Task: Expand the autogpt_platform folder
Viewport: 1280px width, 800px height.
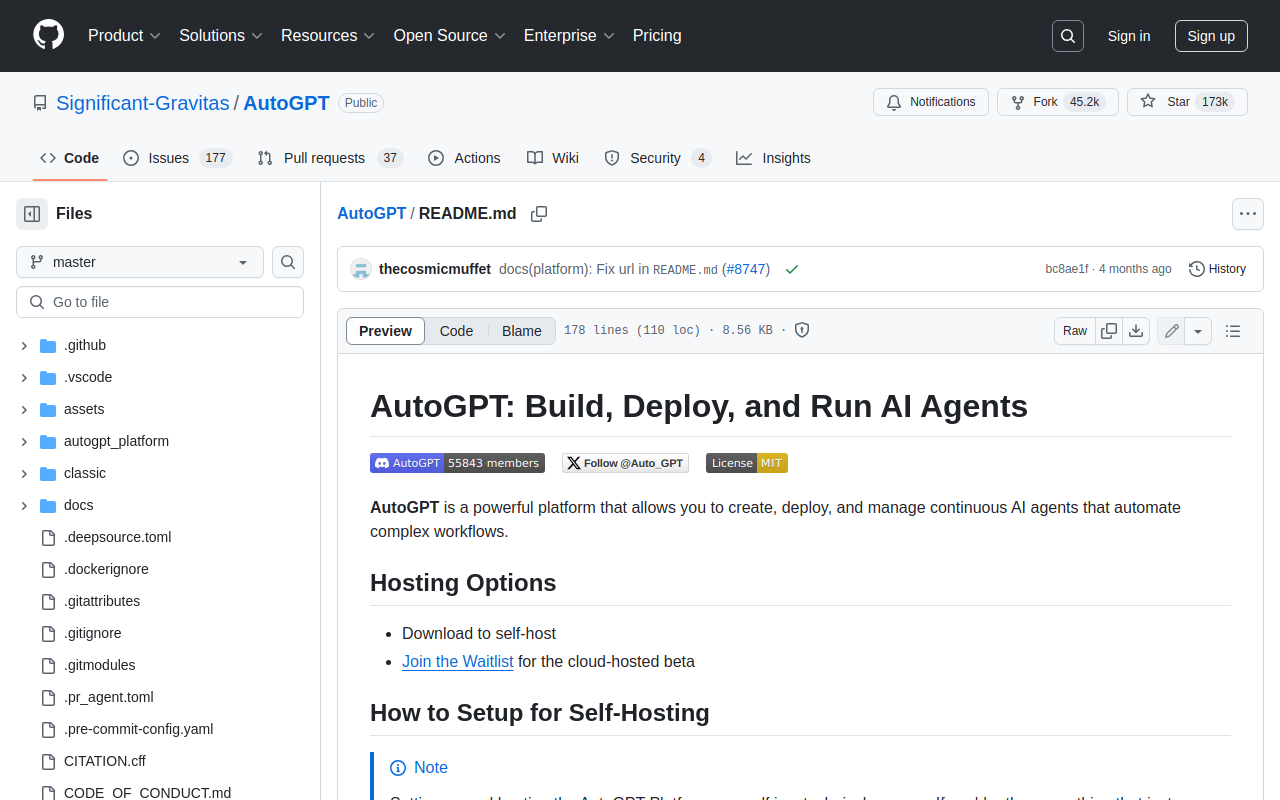Action: 24,441
